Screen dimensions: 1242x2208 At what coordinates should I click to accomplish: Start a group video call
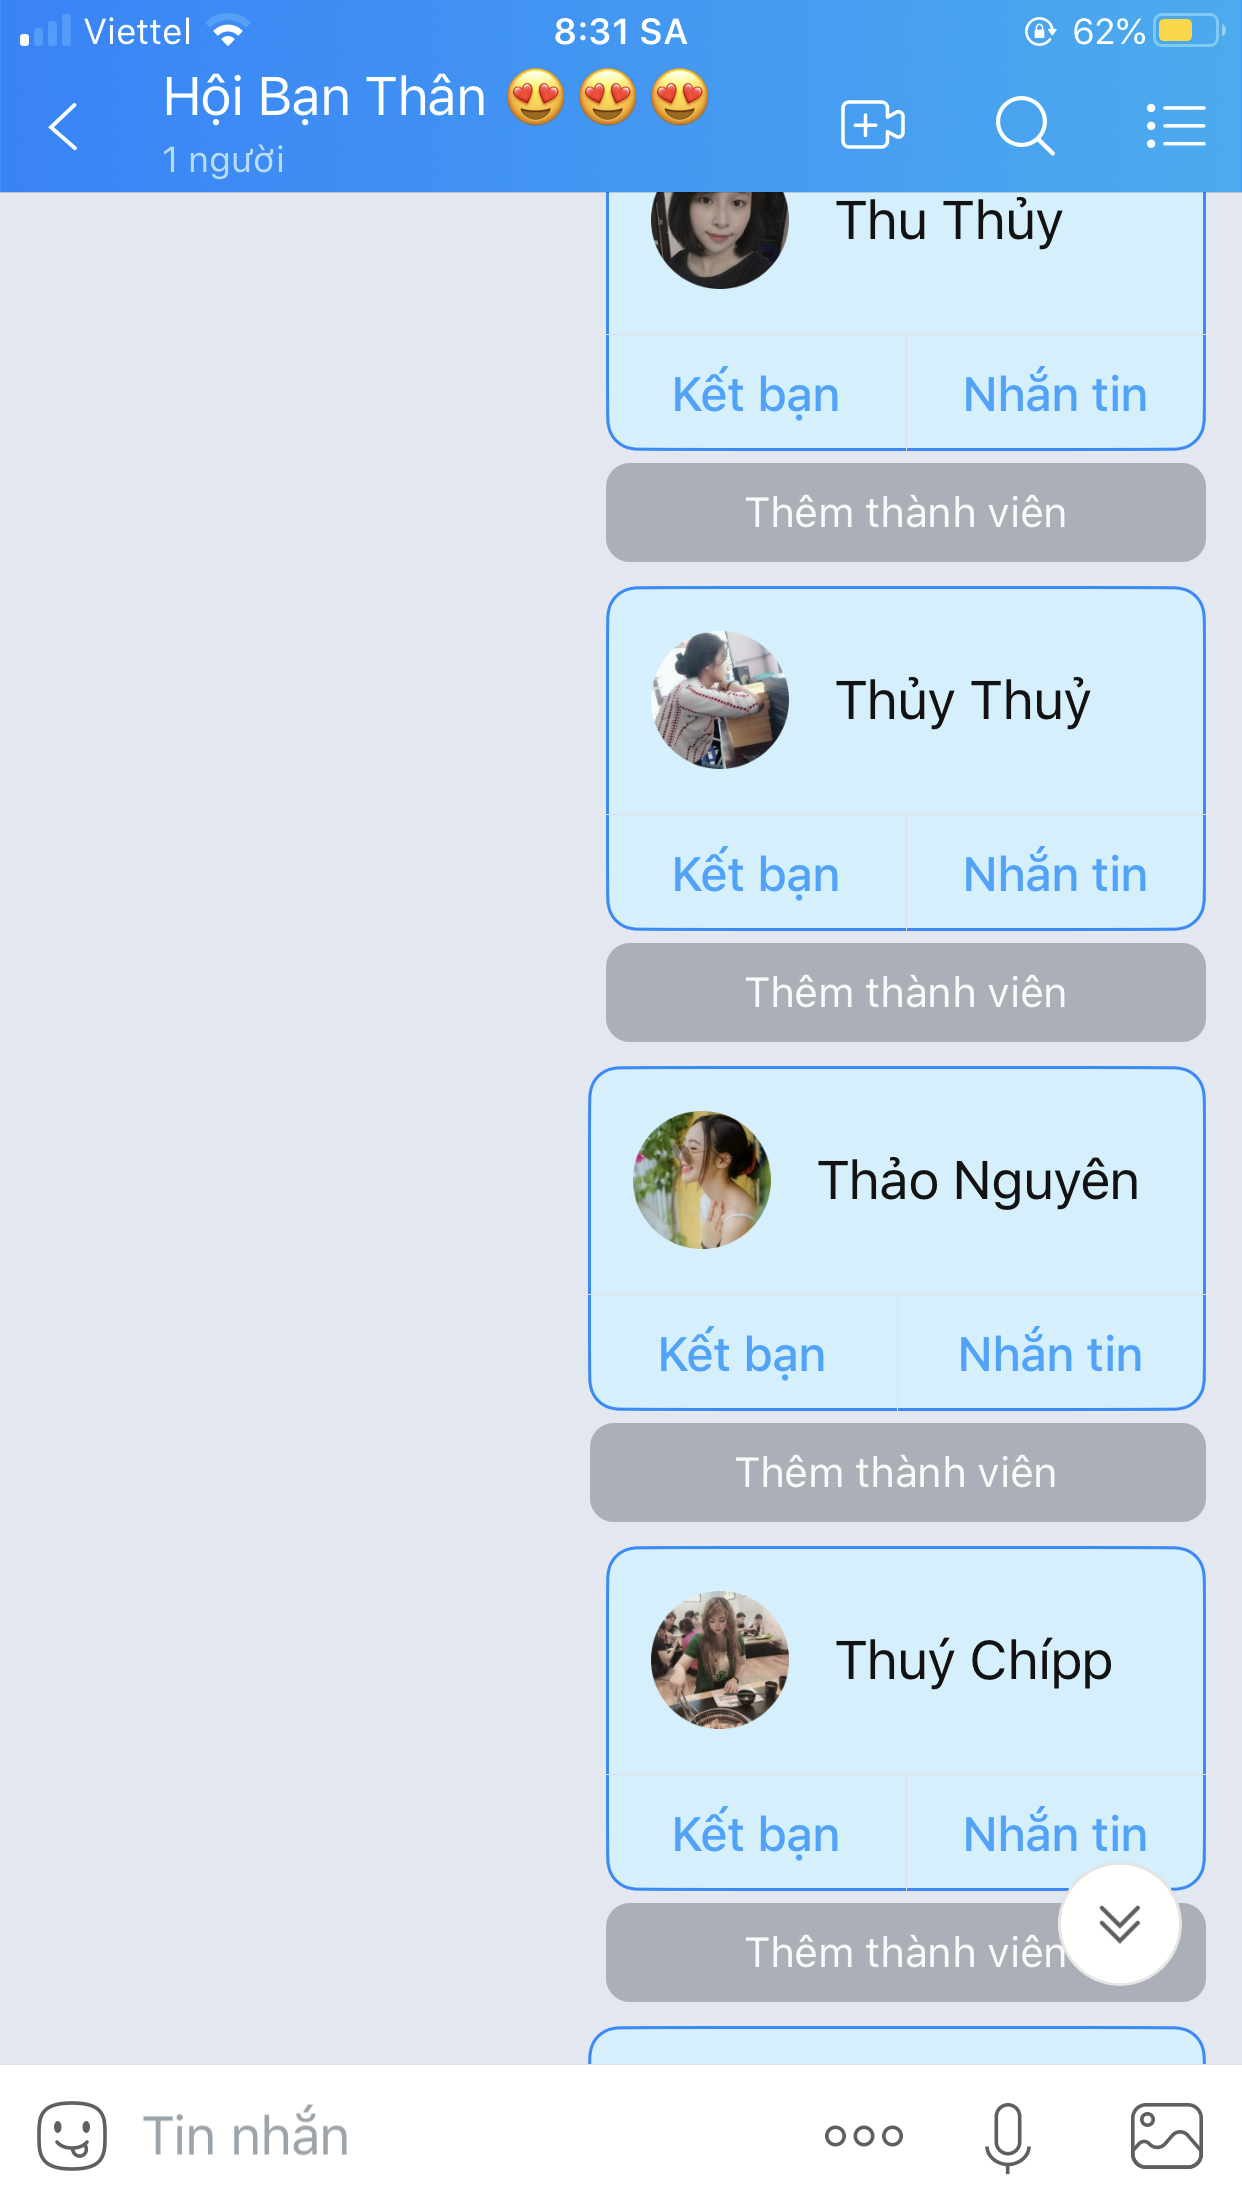873,126
